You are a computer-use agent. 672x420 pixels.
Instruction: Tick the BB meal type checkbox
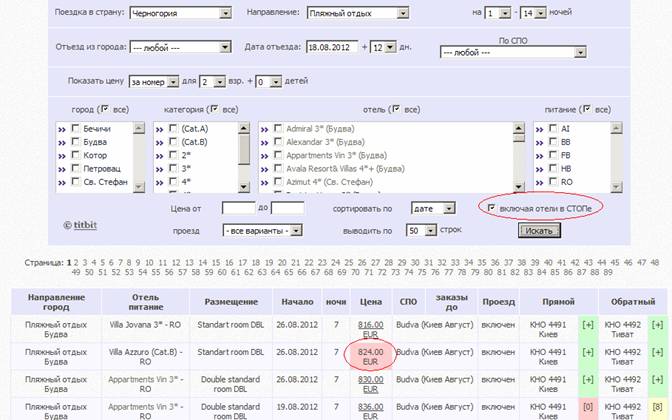coord(553,143)
